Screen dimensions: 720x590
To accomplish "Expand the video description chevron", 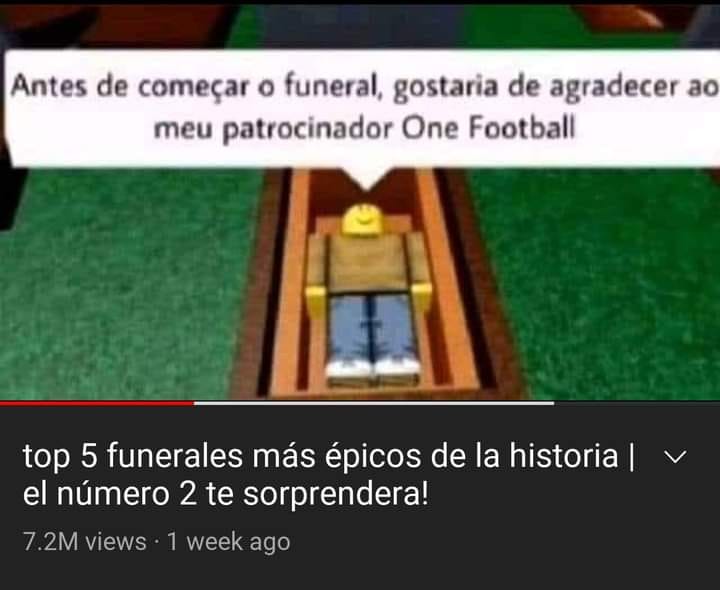I will click(675, 457).
